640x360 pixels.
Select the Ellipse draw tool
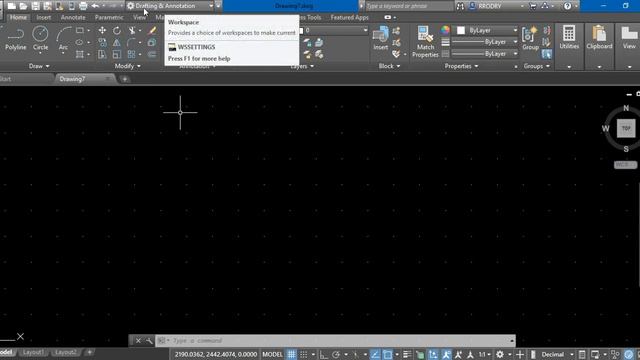[80, 42]
